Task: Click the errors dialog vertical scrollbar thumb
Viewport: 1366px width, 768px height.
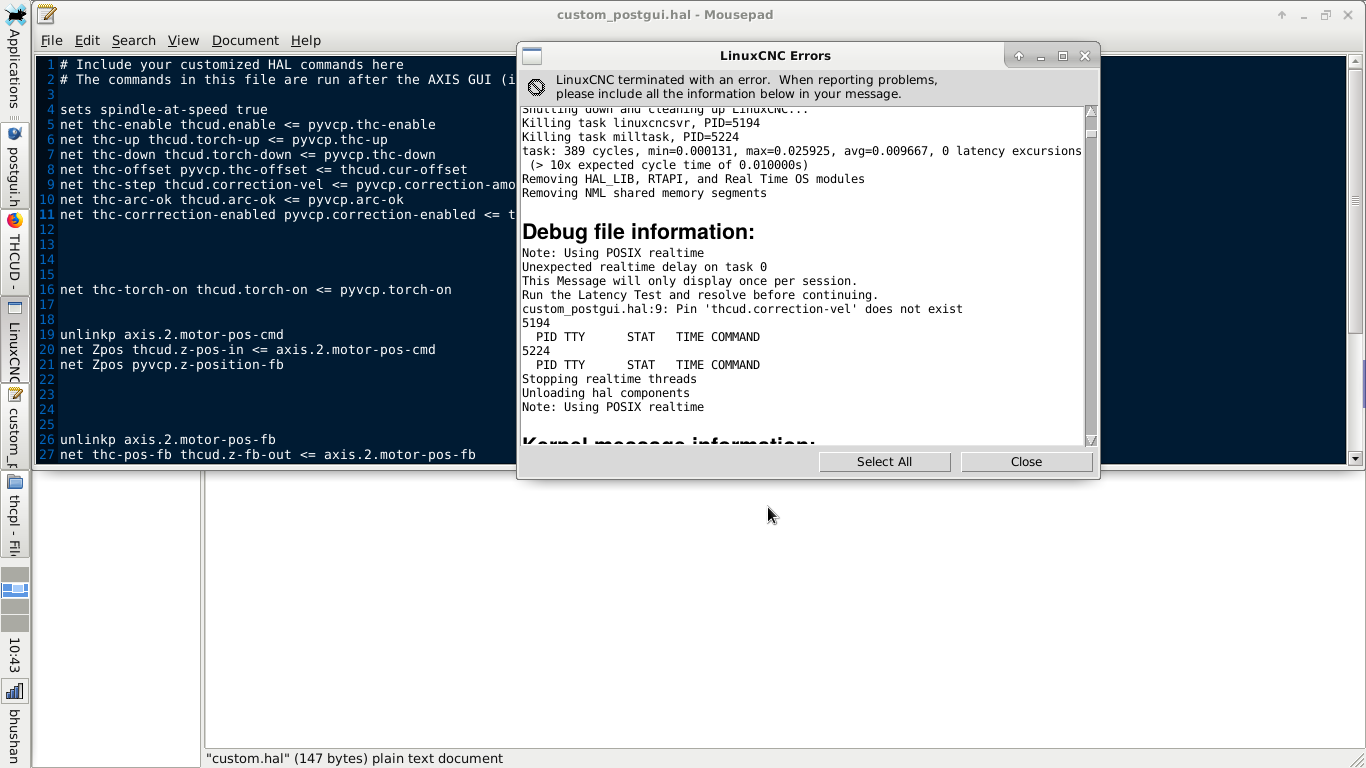Action: point(1091,133)
